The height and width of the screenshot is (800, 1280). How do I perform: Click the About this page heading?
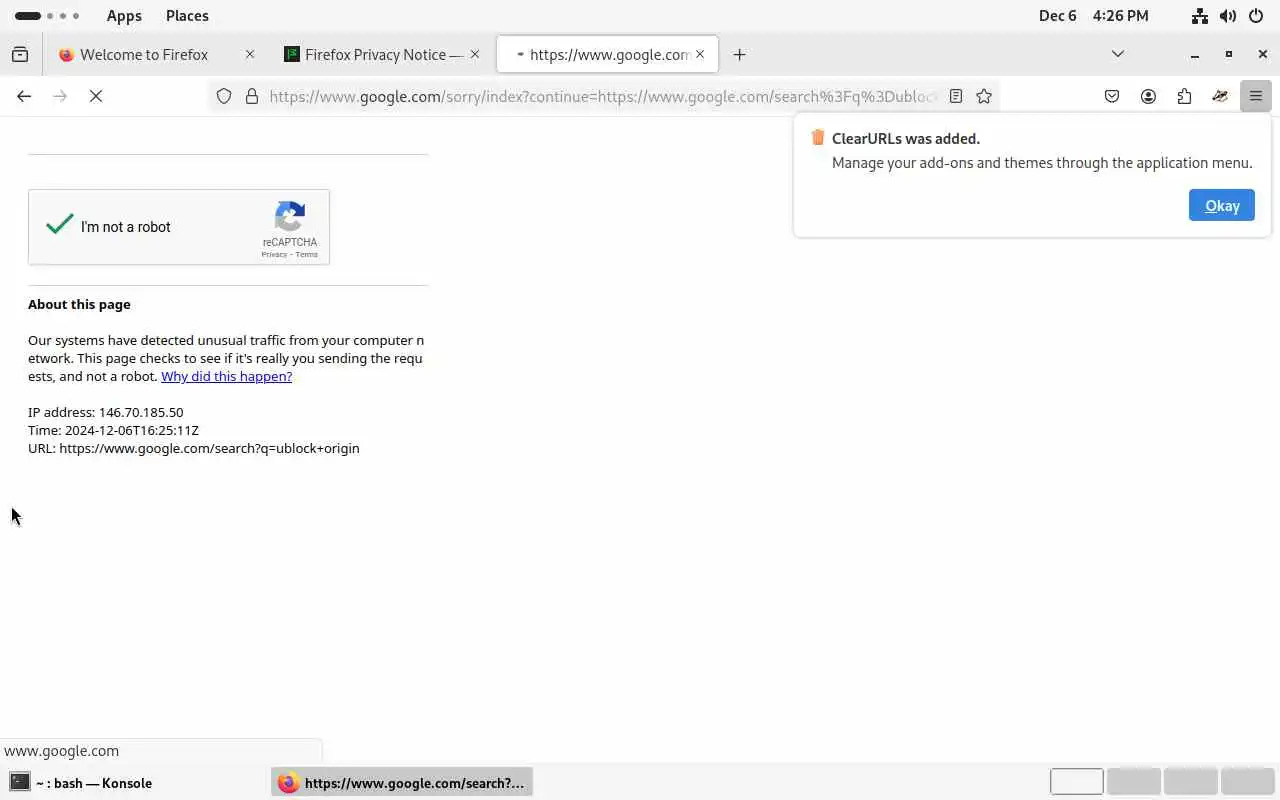click(79, 304)
